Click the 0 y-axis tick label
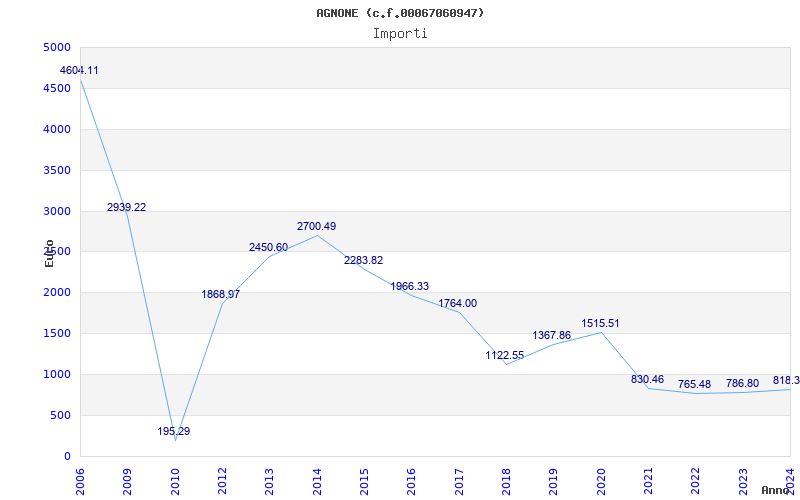The image size is (800, 500). click(67, 456)
